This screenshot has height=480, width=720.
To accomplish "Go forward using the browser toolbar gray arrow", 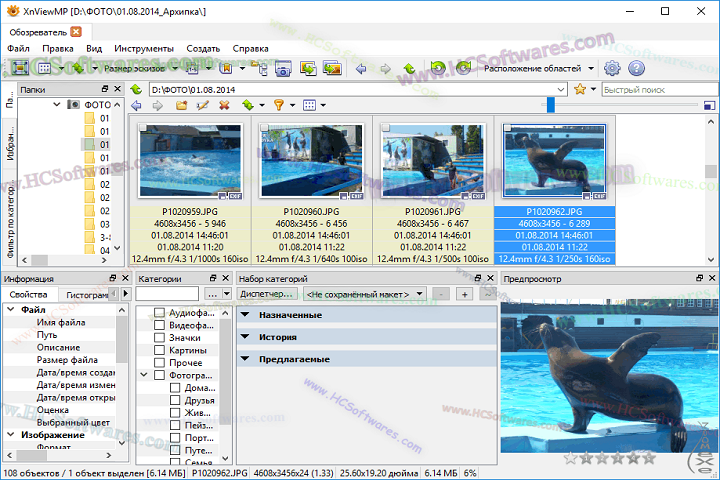I will 158,106.
